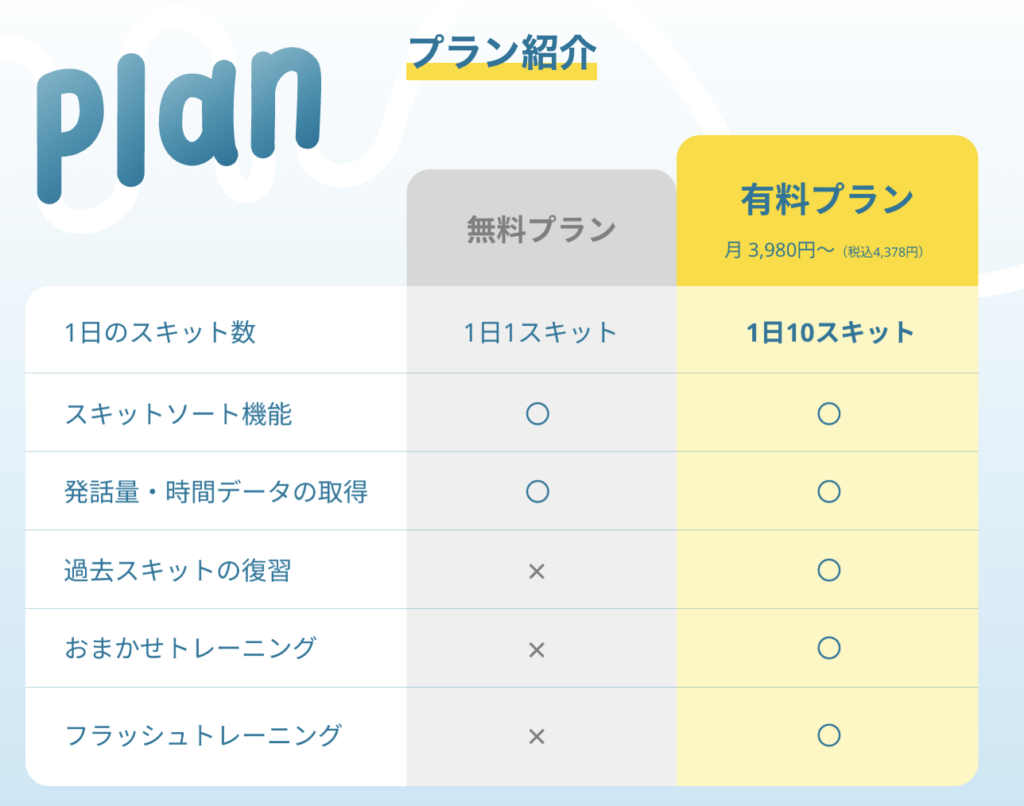Click paid plan circle for スキットソート機能

829,413
